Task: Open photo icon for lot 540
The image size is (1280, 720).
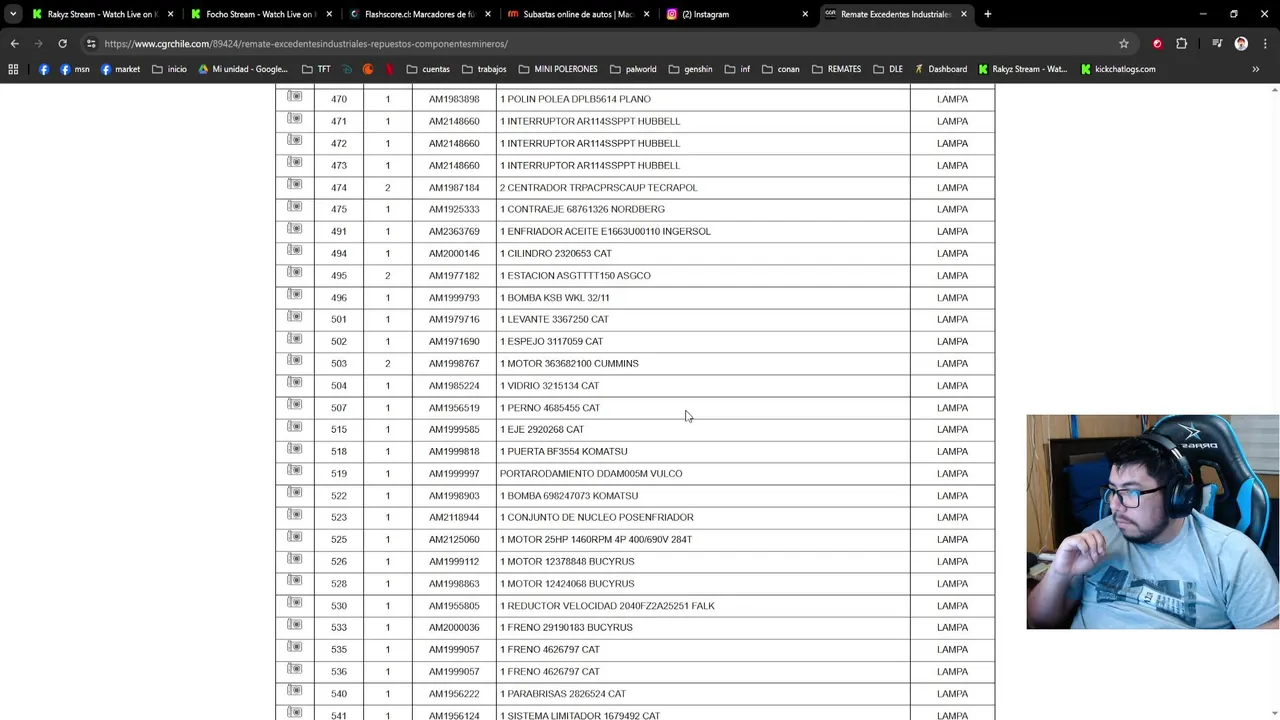Action: coord(294,690)
